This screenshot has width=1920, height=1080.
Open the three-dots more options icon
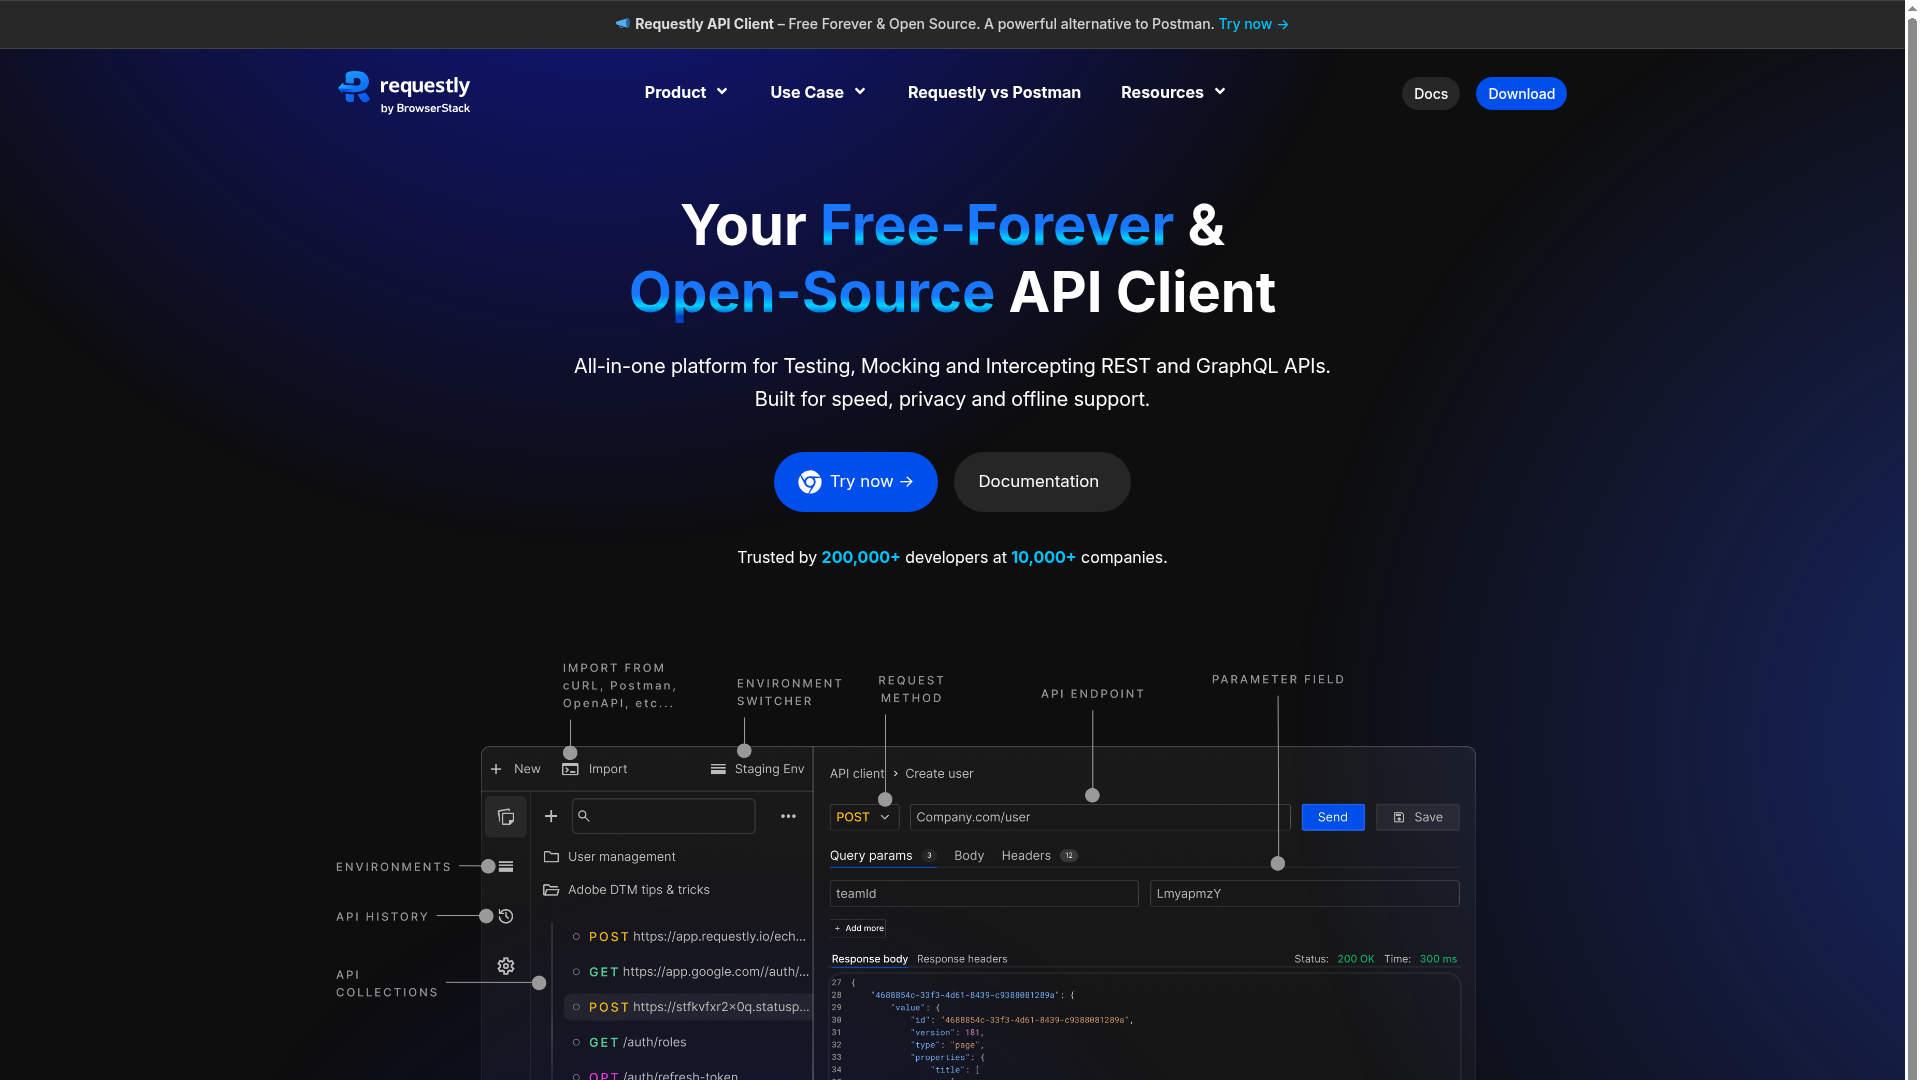tap(788, 816)
